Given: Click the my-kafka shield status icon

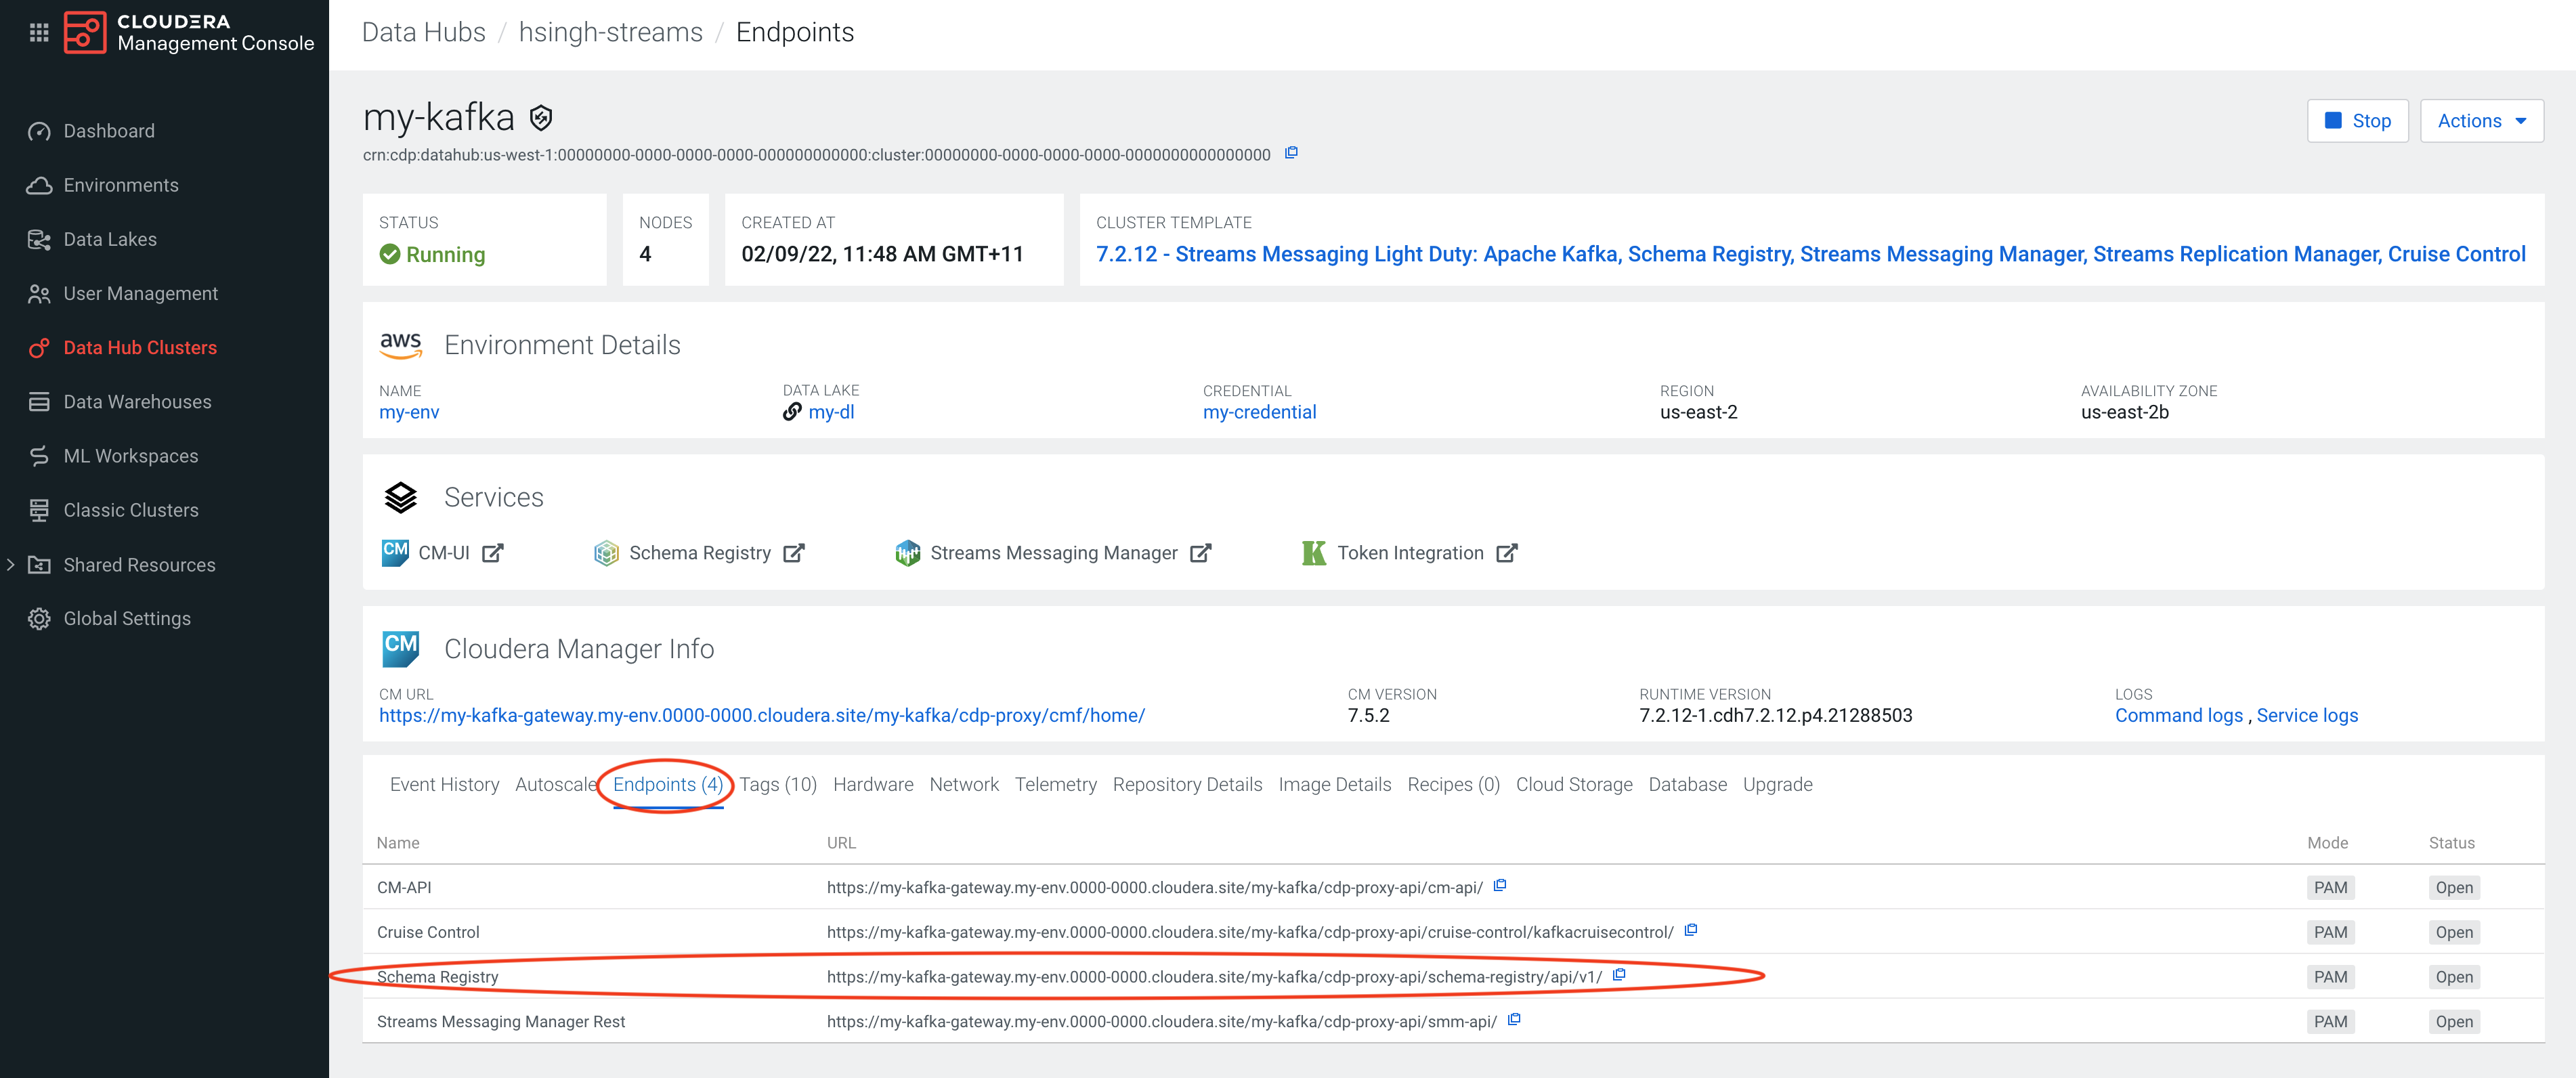Looking at the screenshot, I should [x=541, y=118].
